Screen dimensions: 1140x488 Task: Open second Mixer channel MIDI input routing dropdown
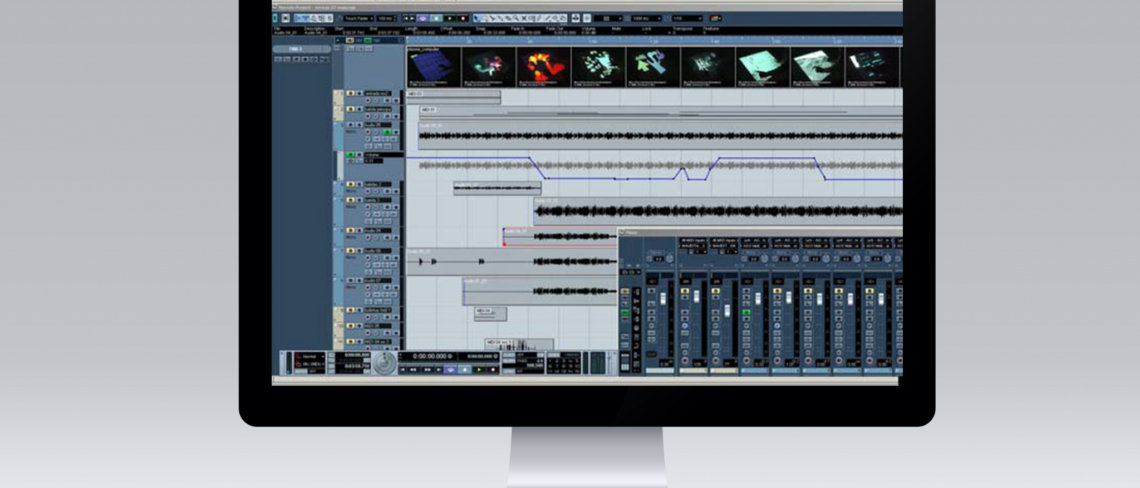(x=693, y=240)
